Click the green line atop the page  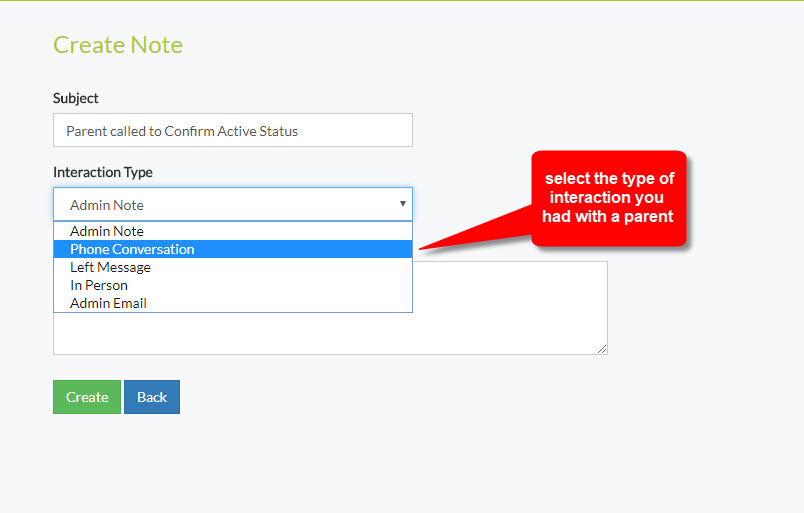[x=402, y=1]
